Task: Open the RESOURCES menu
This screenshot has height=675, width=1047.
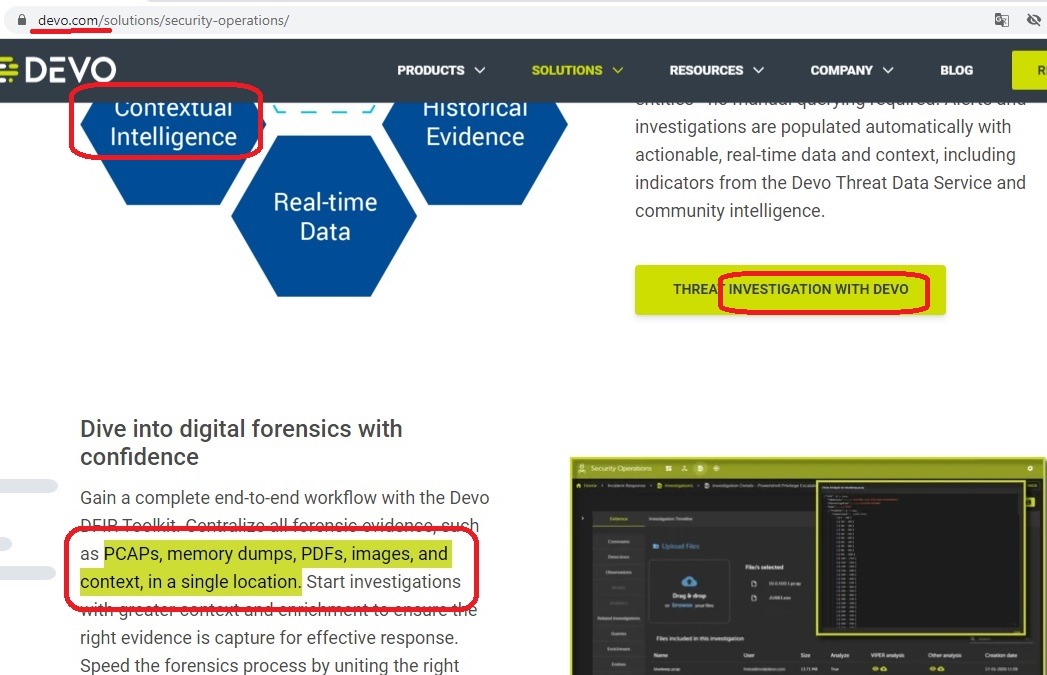Action: 706,70
